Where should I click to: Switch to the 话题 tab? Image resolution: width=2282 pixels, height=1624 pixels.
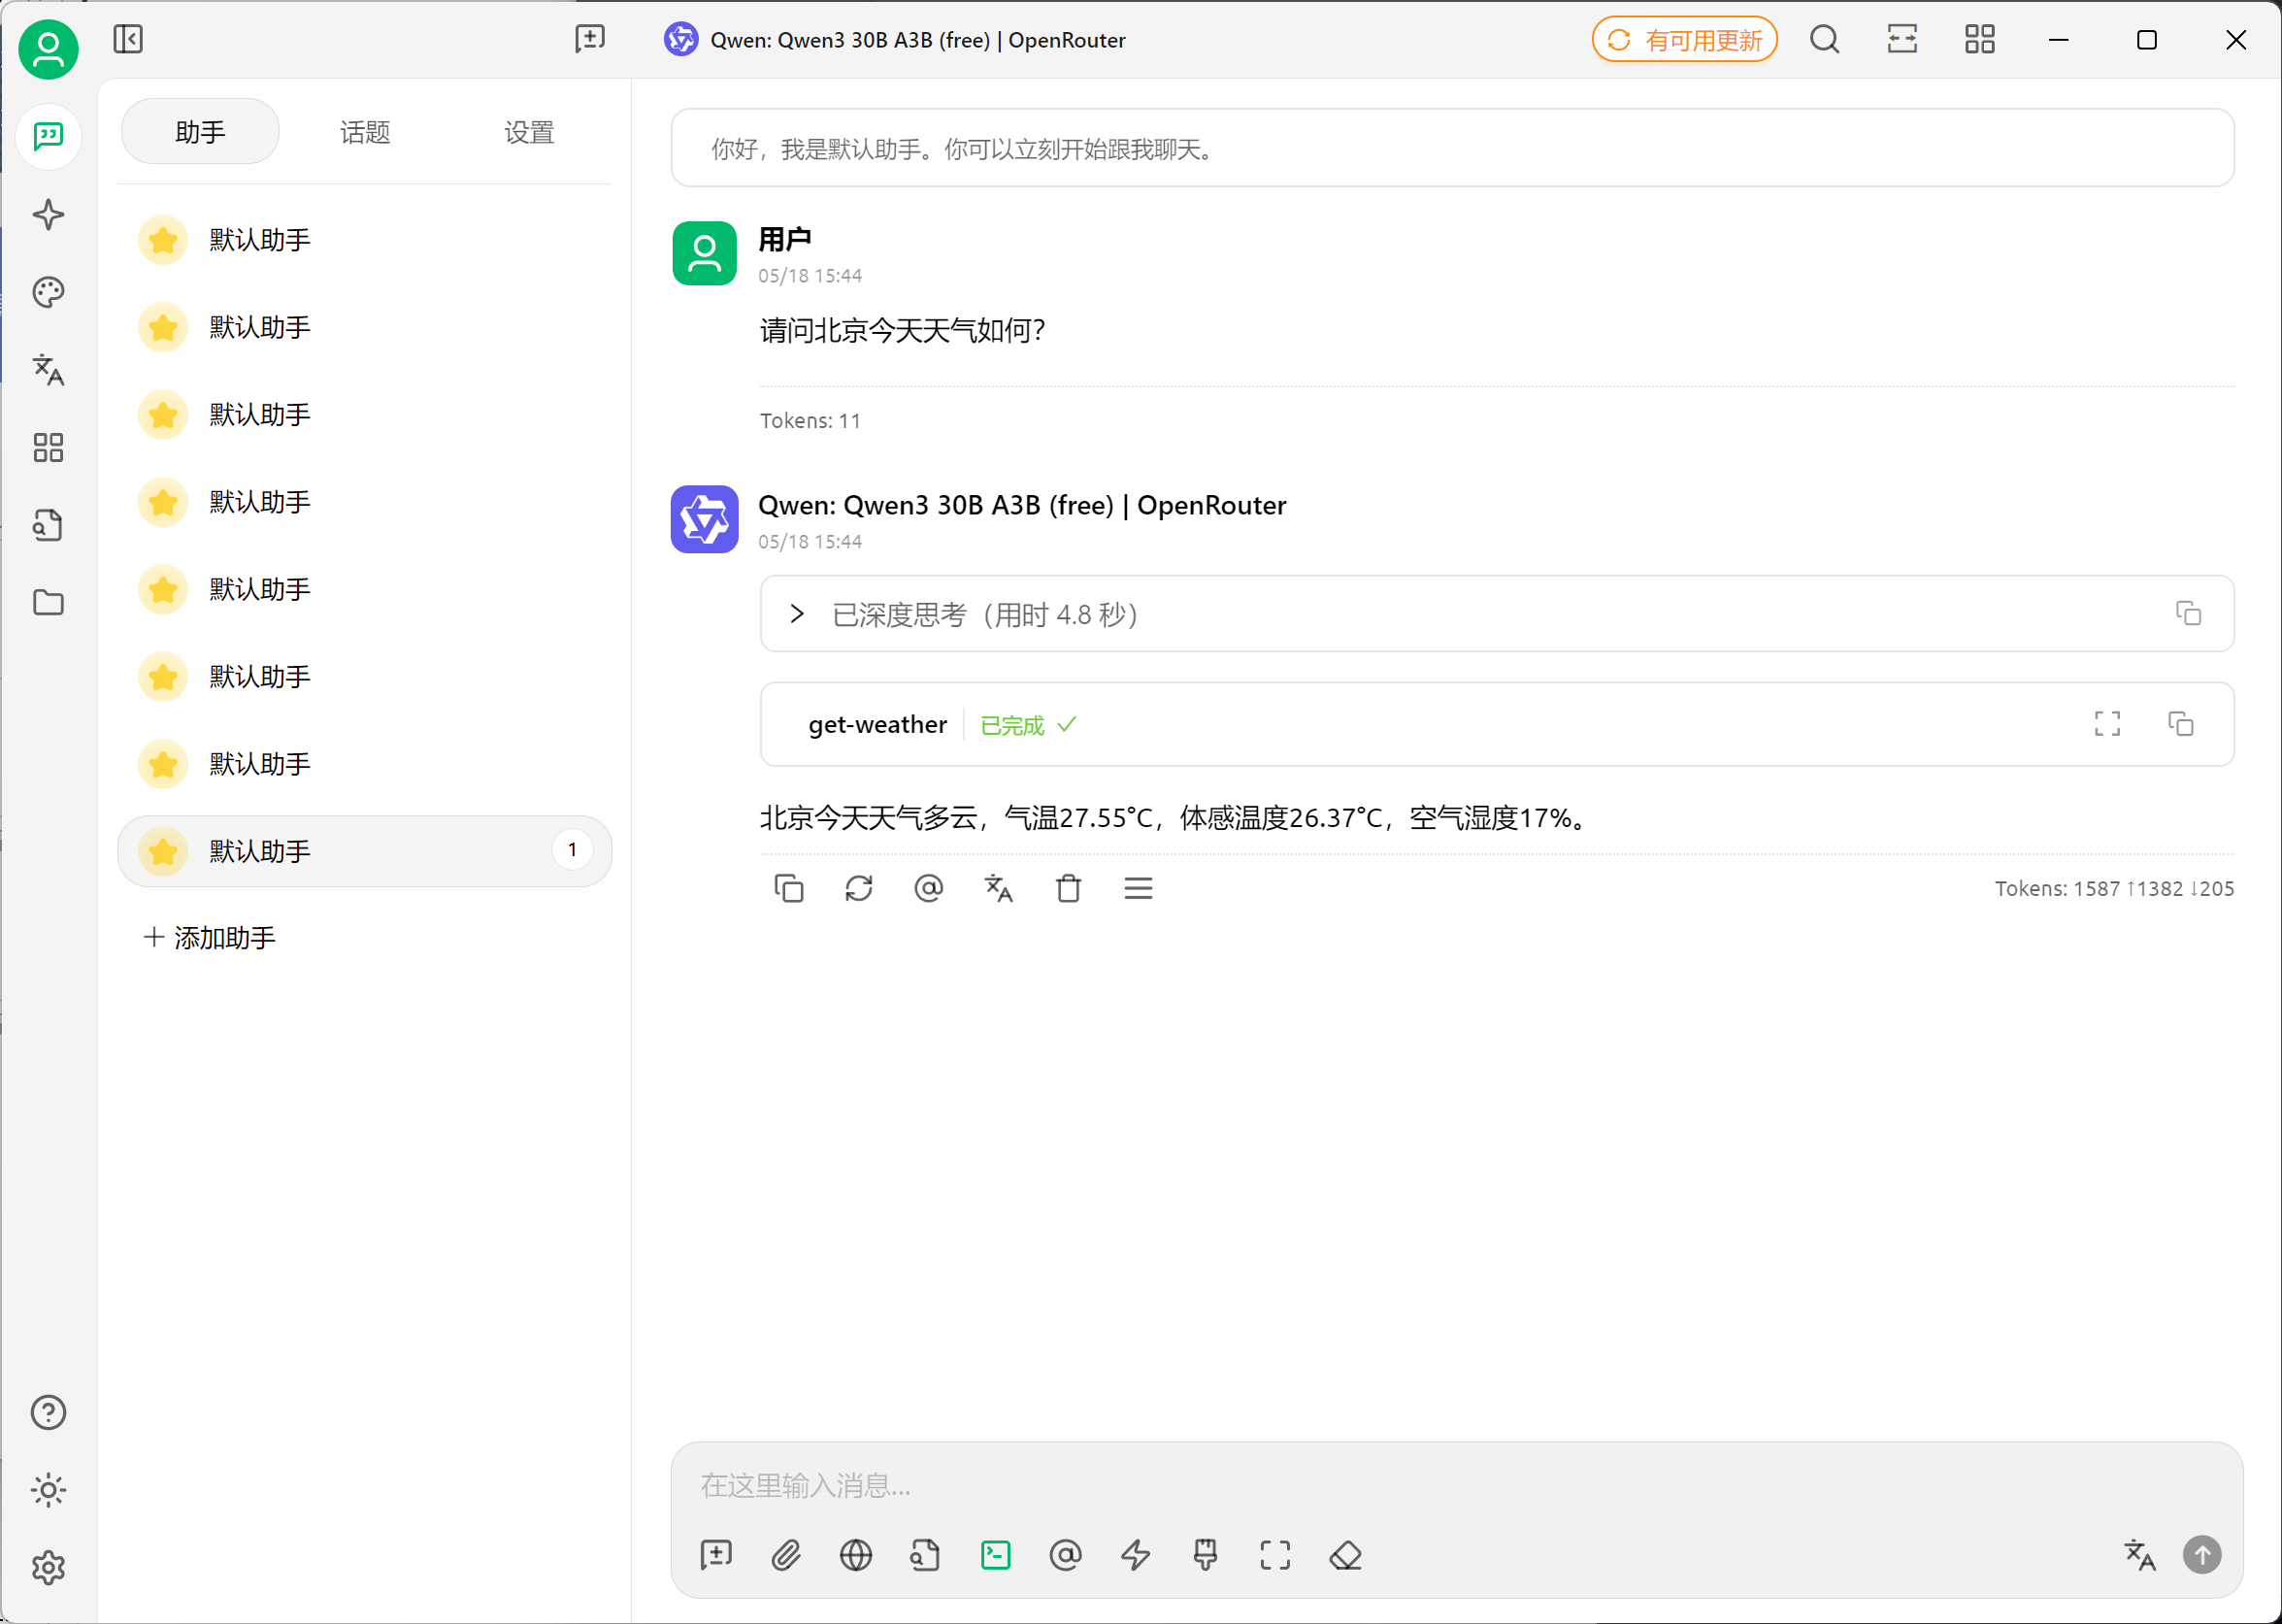(x=364, y=132)
